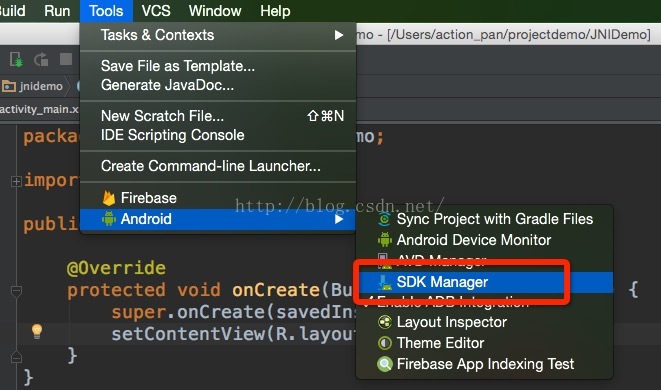Click the jnidemo breadcrumb folder
661x390 pixels.
(32, 86)
